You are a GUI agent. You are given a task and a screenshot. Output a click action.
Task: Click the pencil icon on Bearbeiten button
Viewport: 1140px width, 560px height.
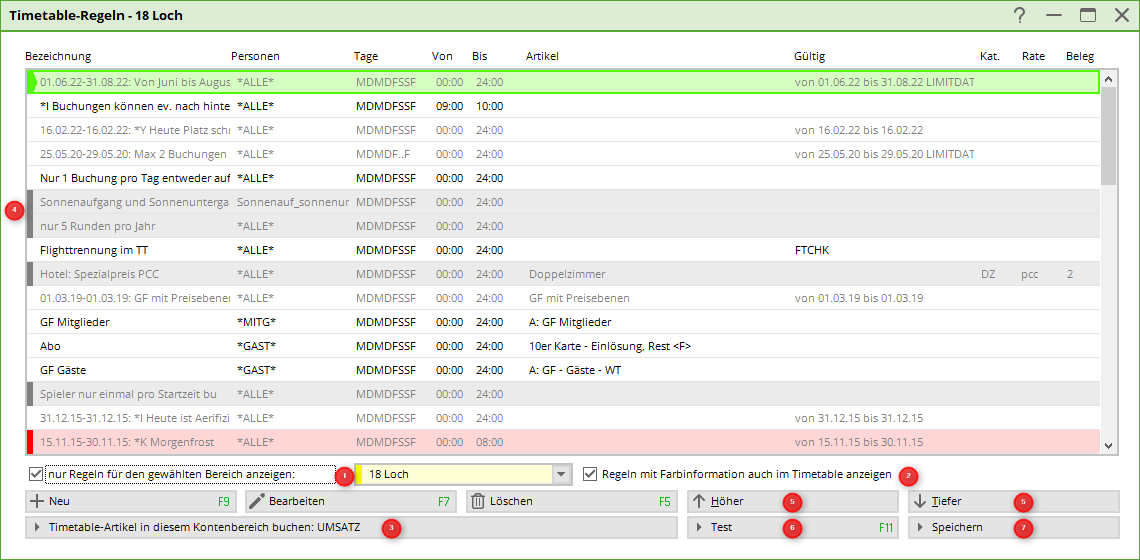point(256,501)
